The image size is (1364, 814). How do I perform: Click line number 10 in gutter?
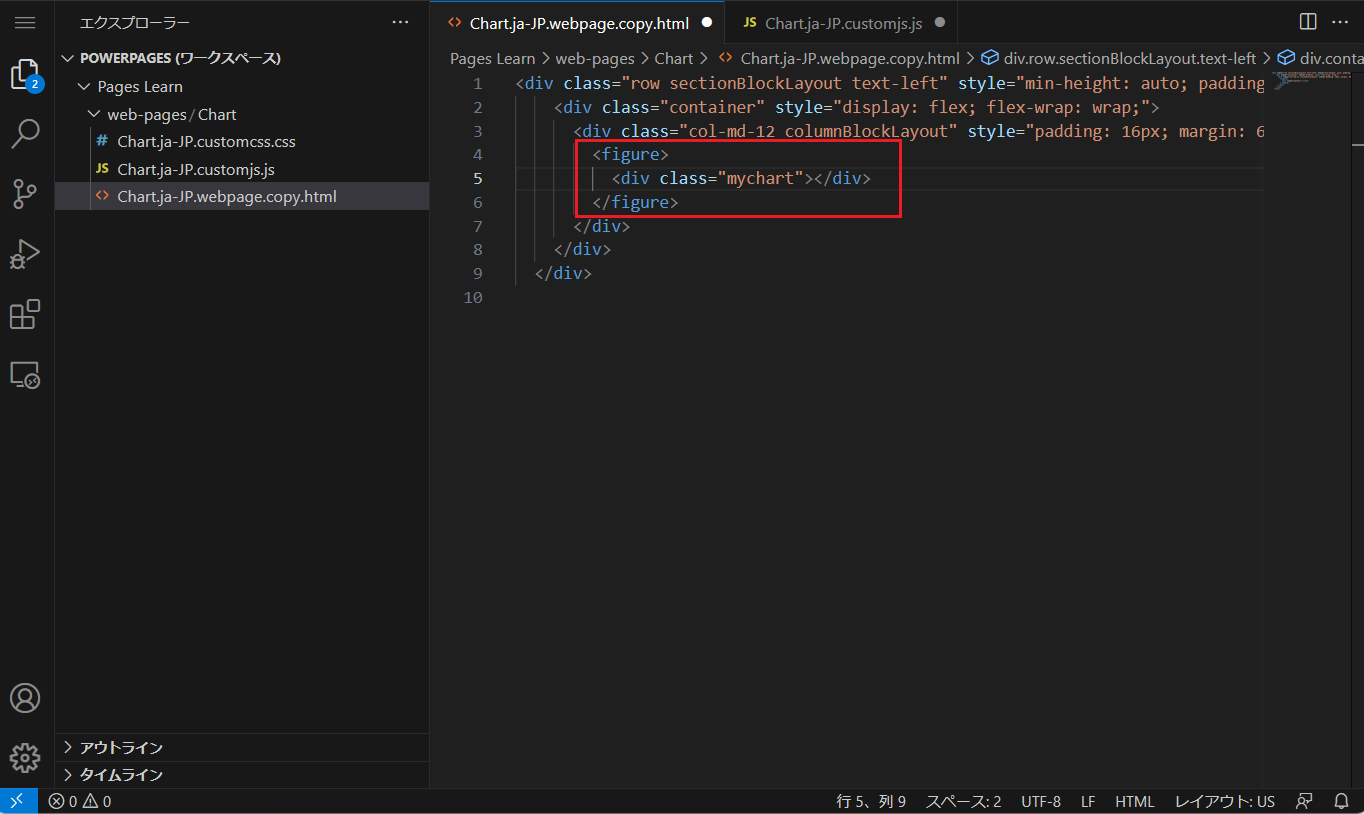pyautogui.click(x=473, y=297)
